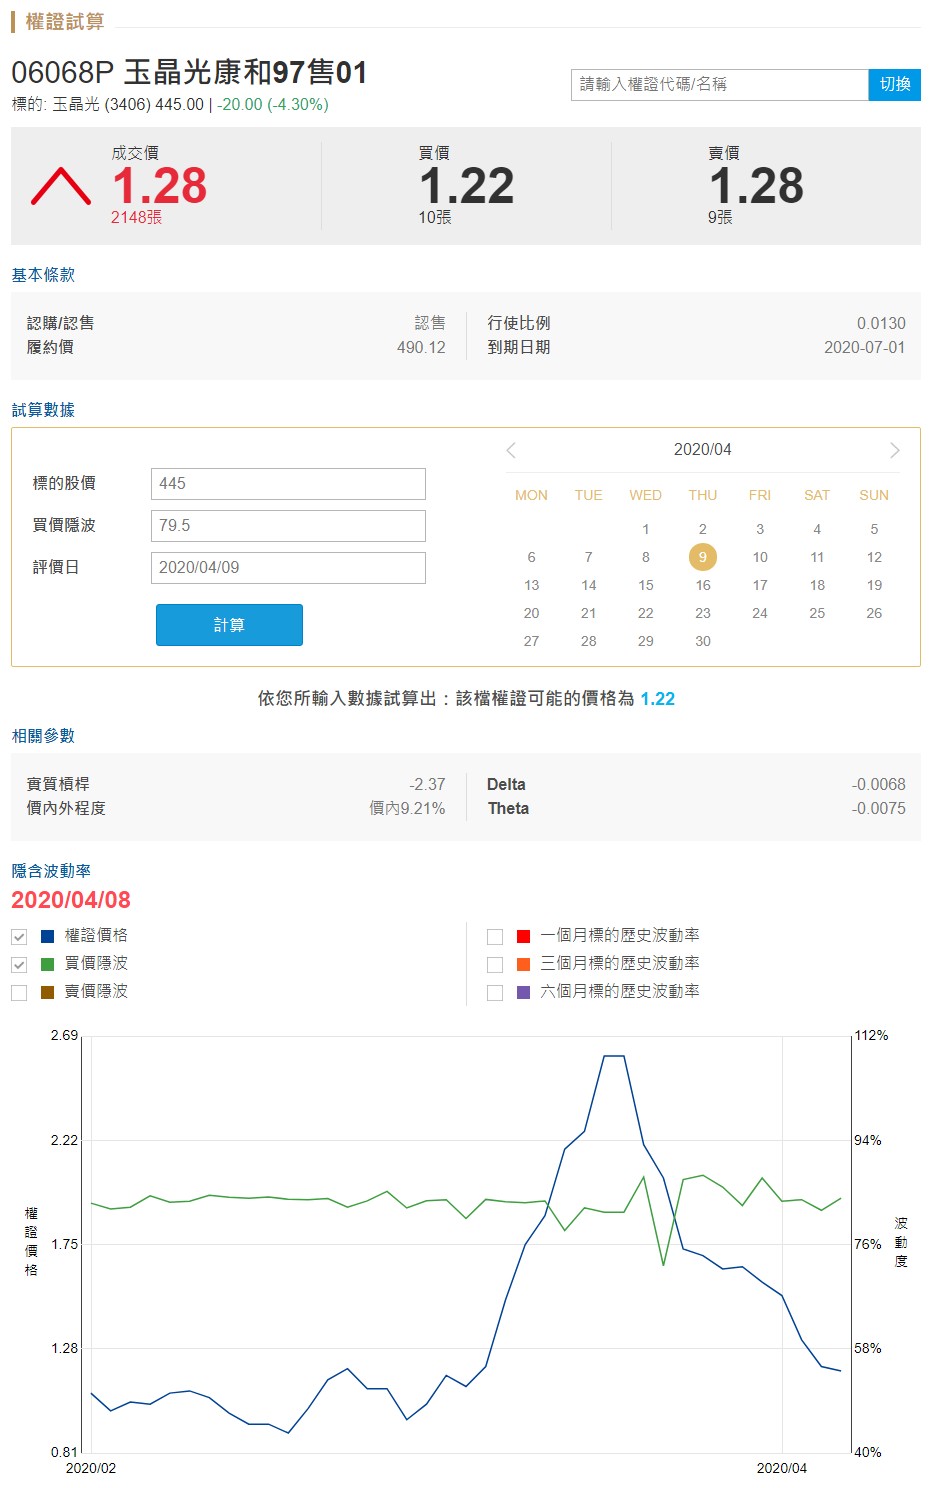The height and width of the screenshot is (1488, 931).
Task: Click the 2020/02 chart axis label
Action: (91, 1468)
